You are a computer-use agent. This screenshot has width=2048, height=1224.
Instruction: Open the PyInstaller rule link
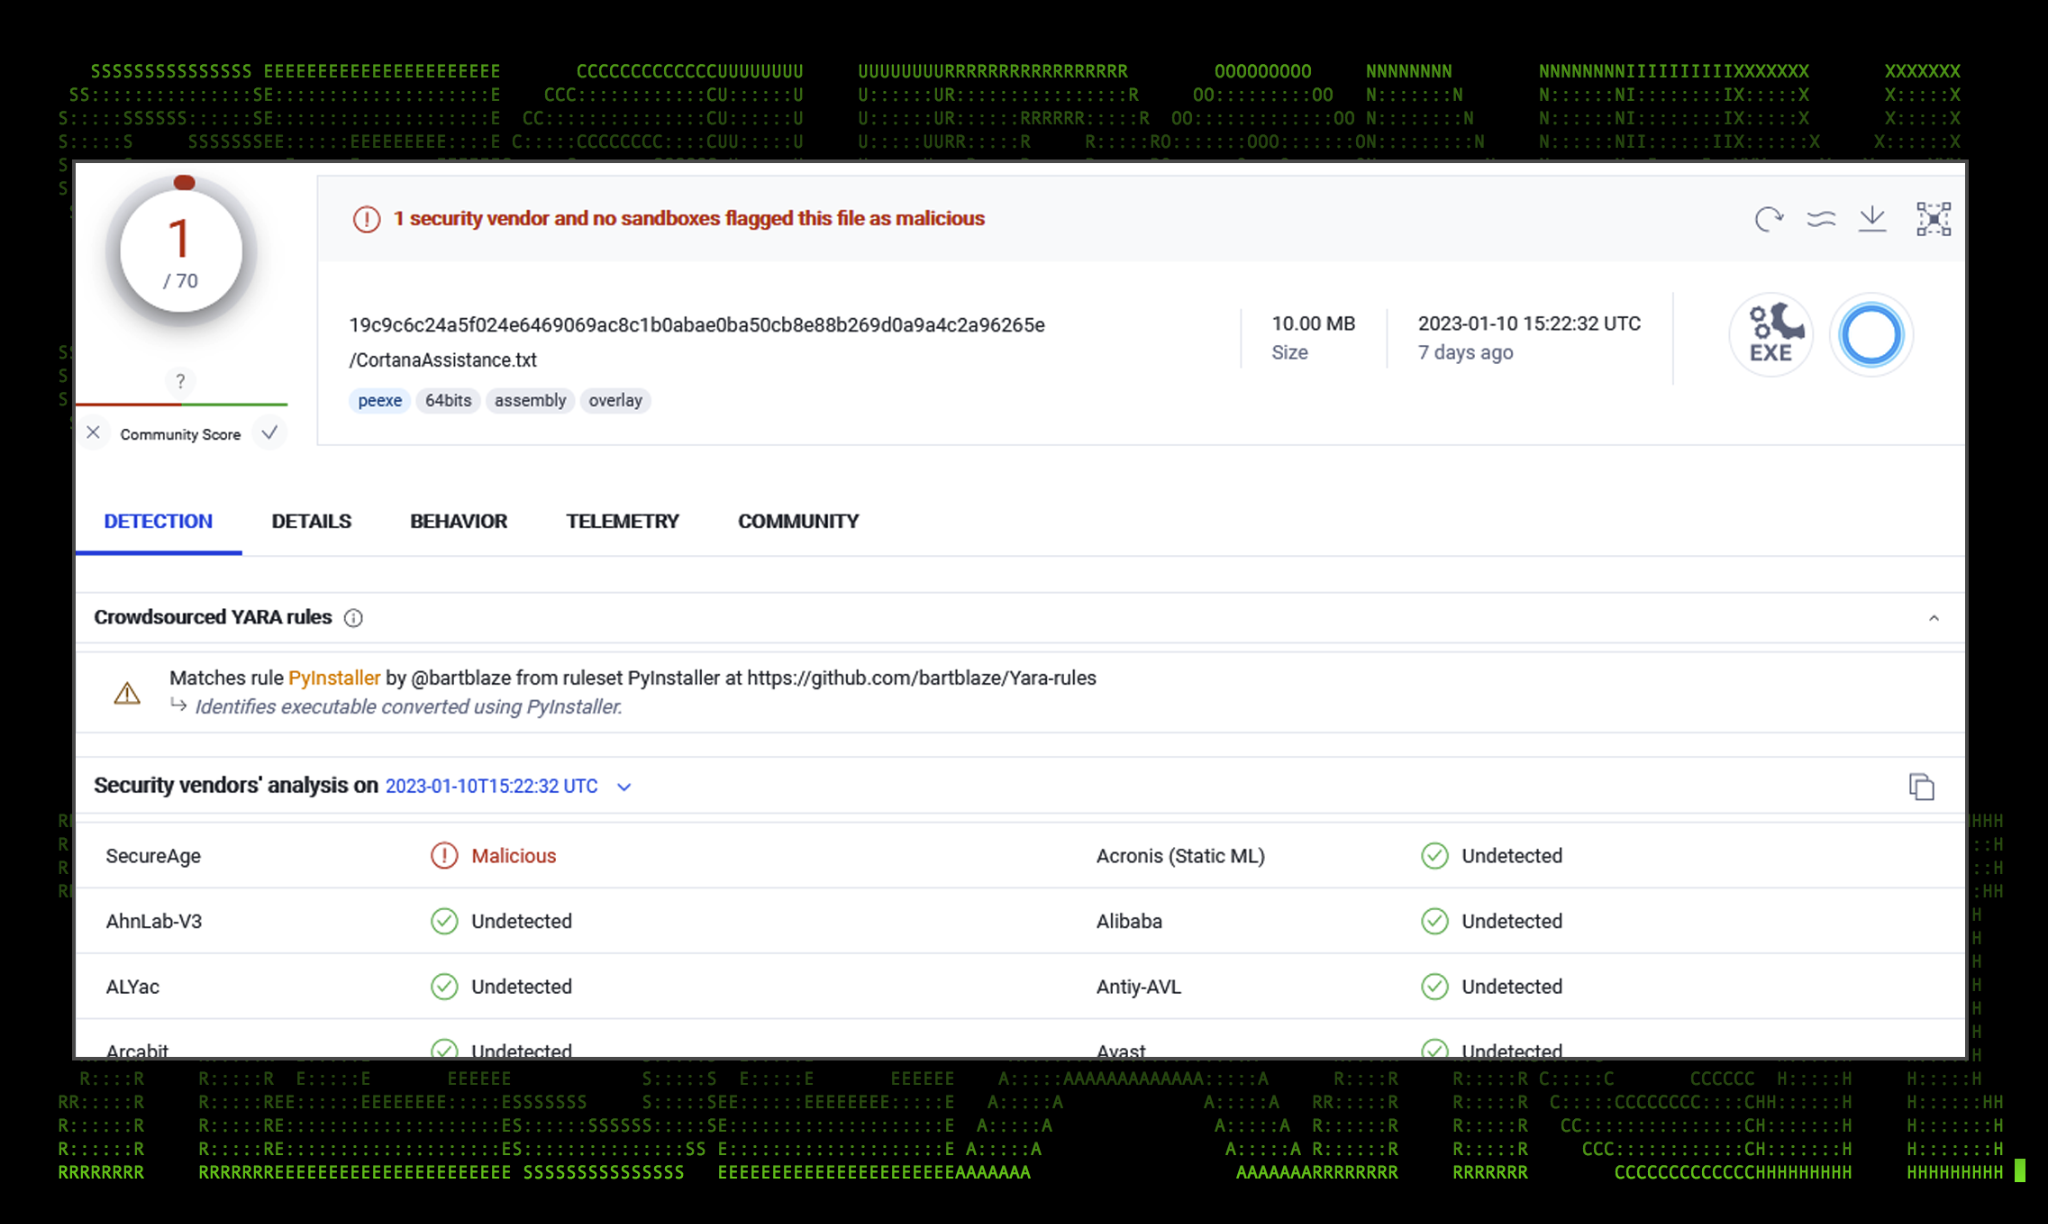tap(334, 678)
